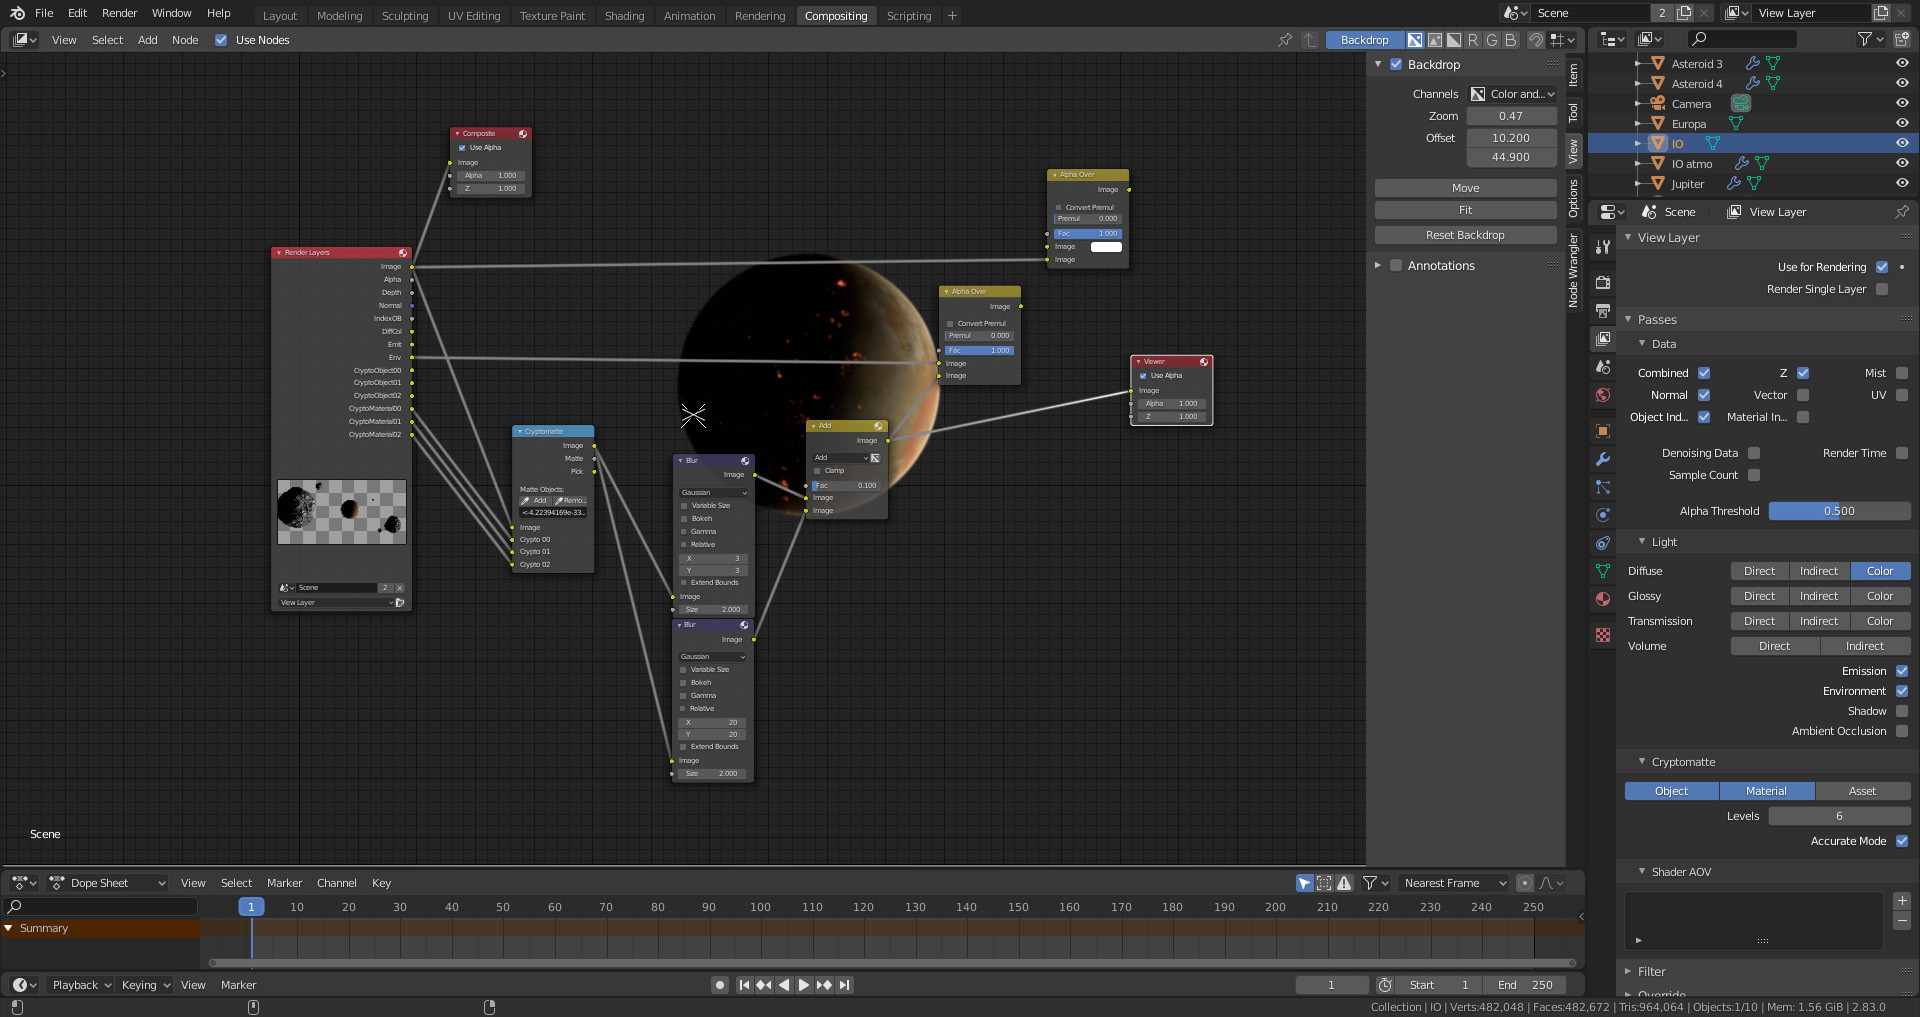This screenshot has height=1017, width=1920.
Task: Jump to the first frame
Action: pos(744,985)
